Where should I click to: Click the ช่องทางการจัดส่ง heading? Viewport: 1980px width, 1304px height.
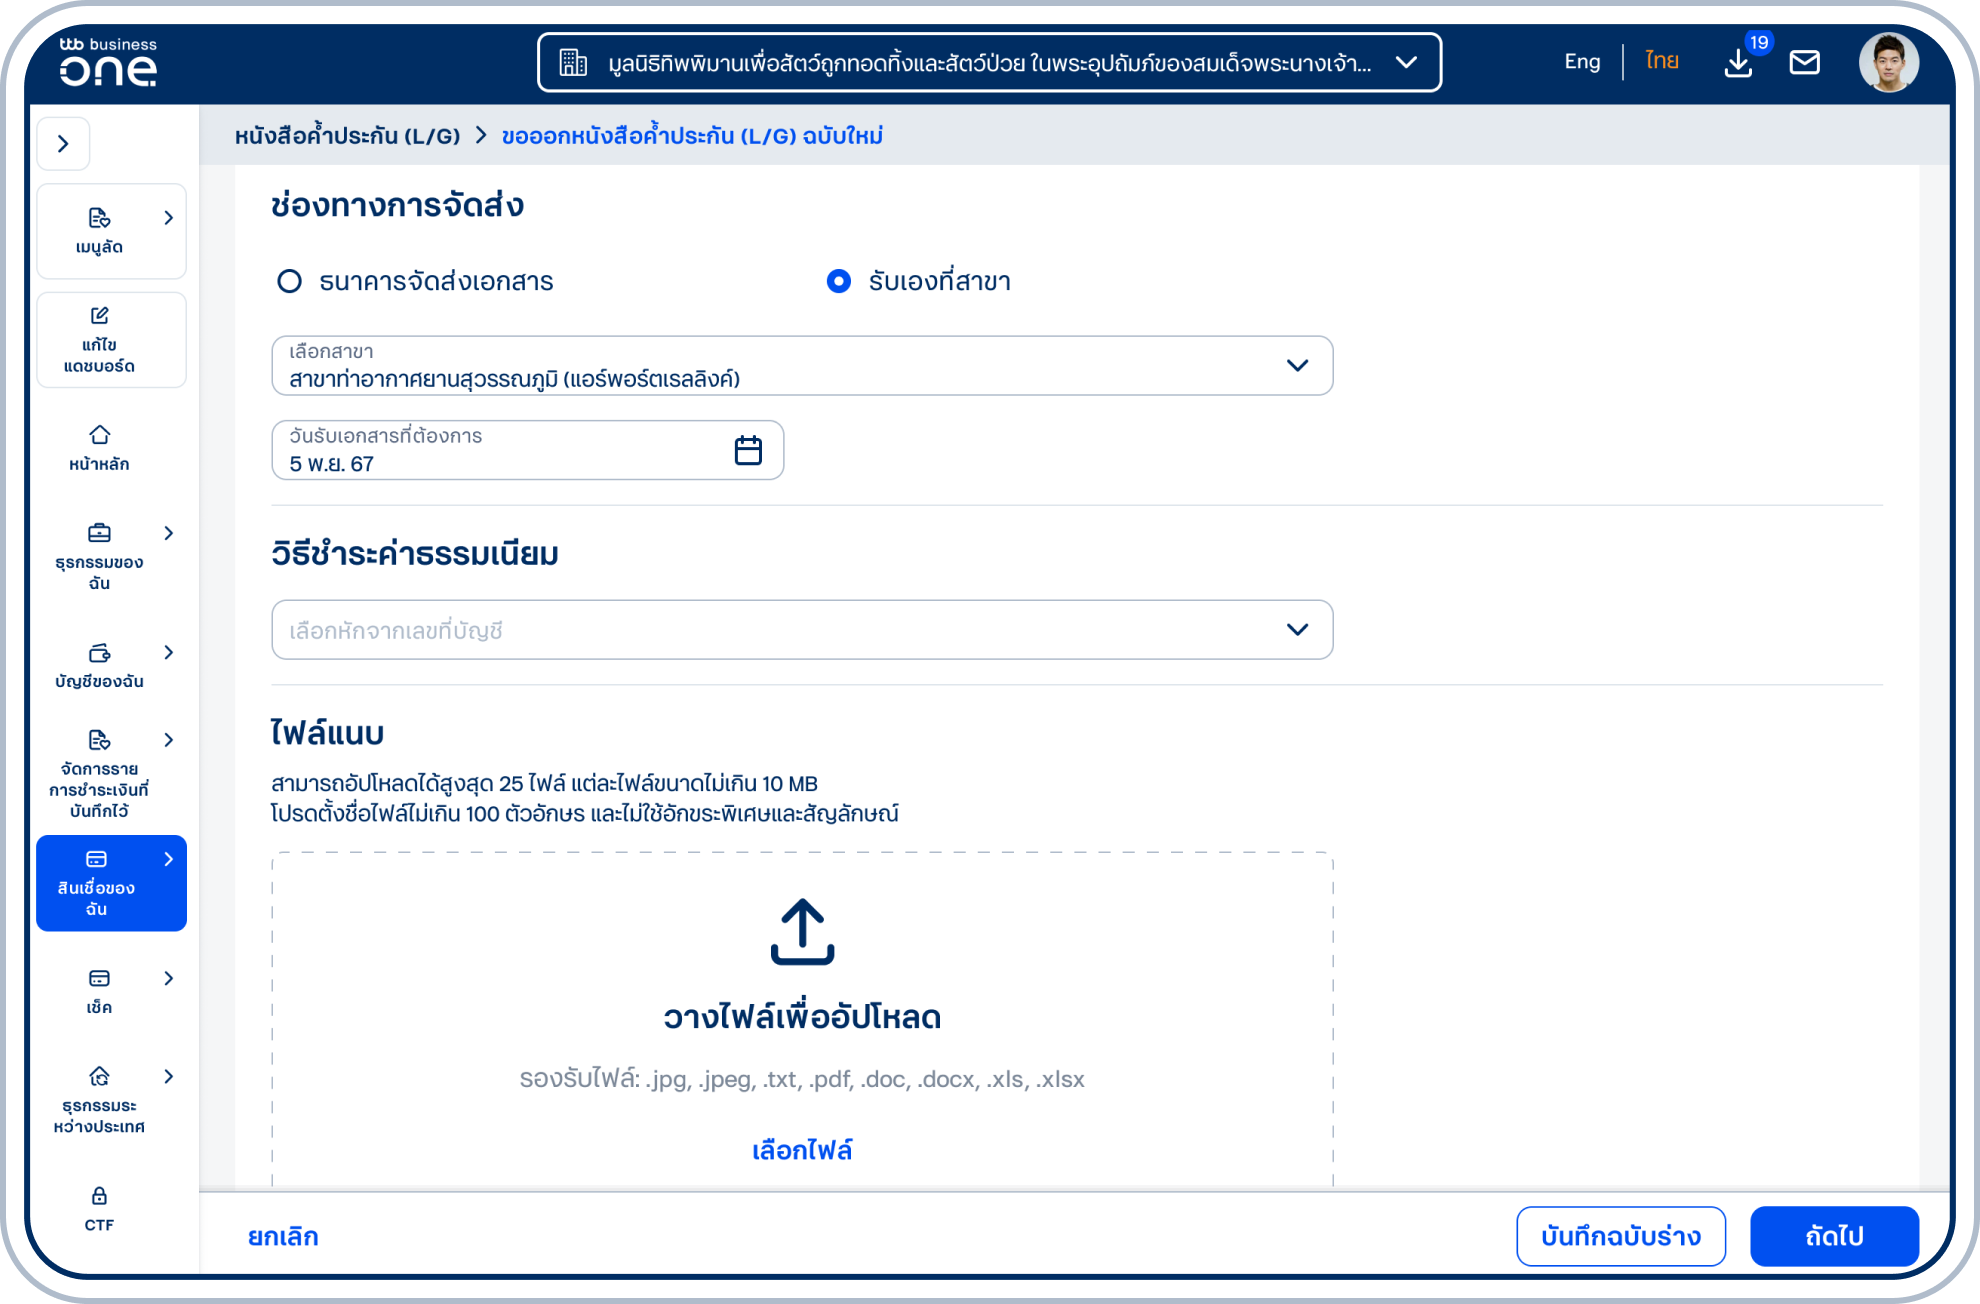[397, 205]
